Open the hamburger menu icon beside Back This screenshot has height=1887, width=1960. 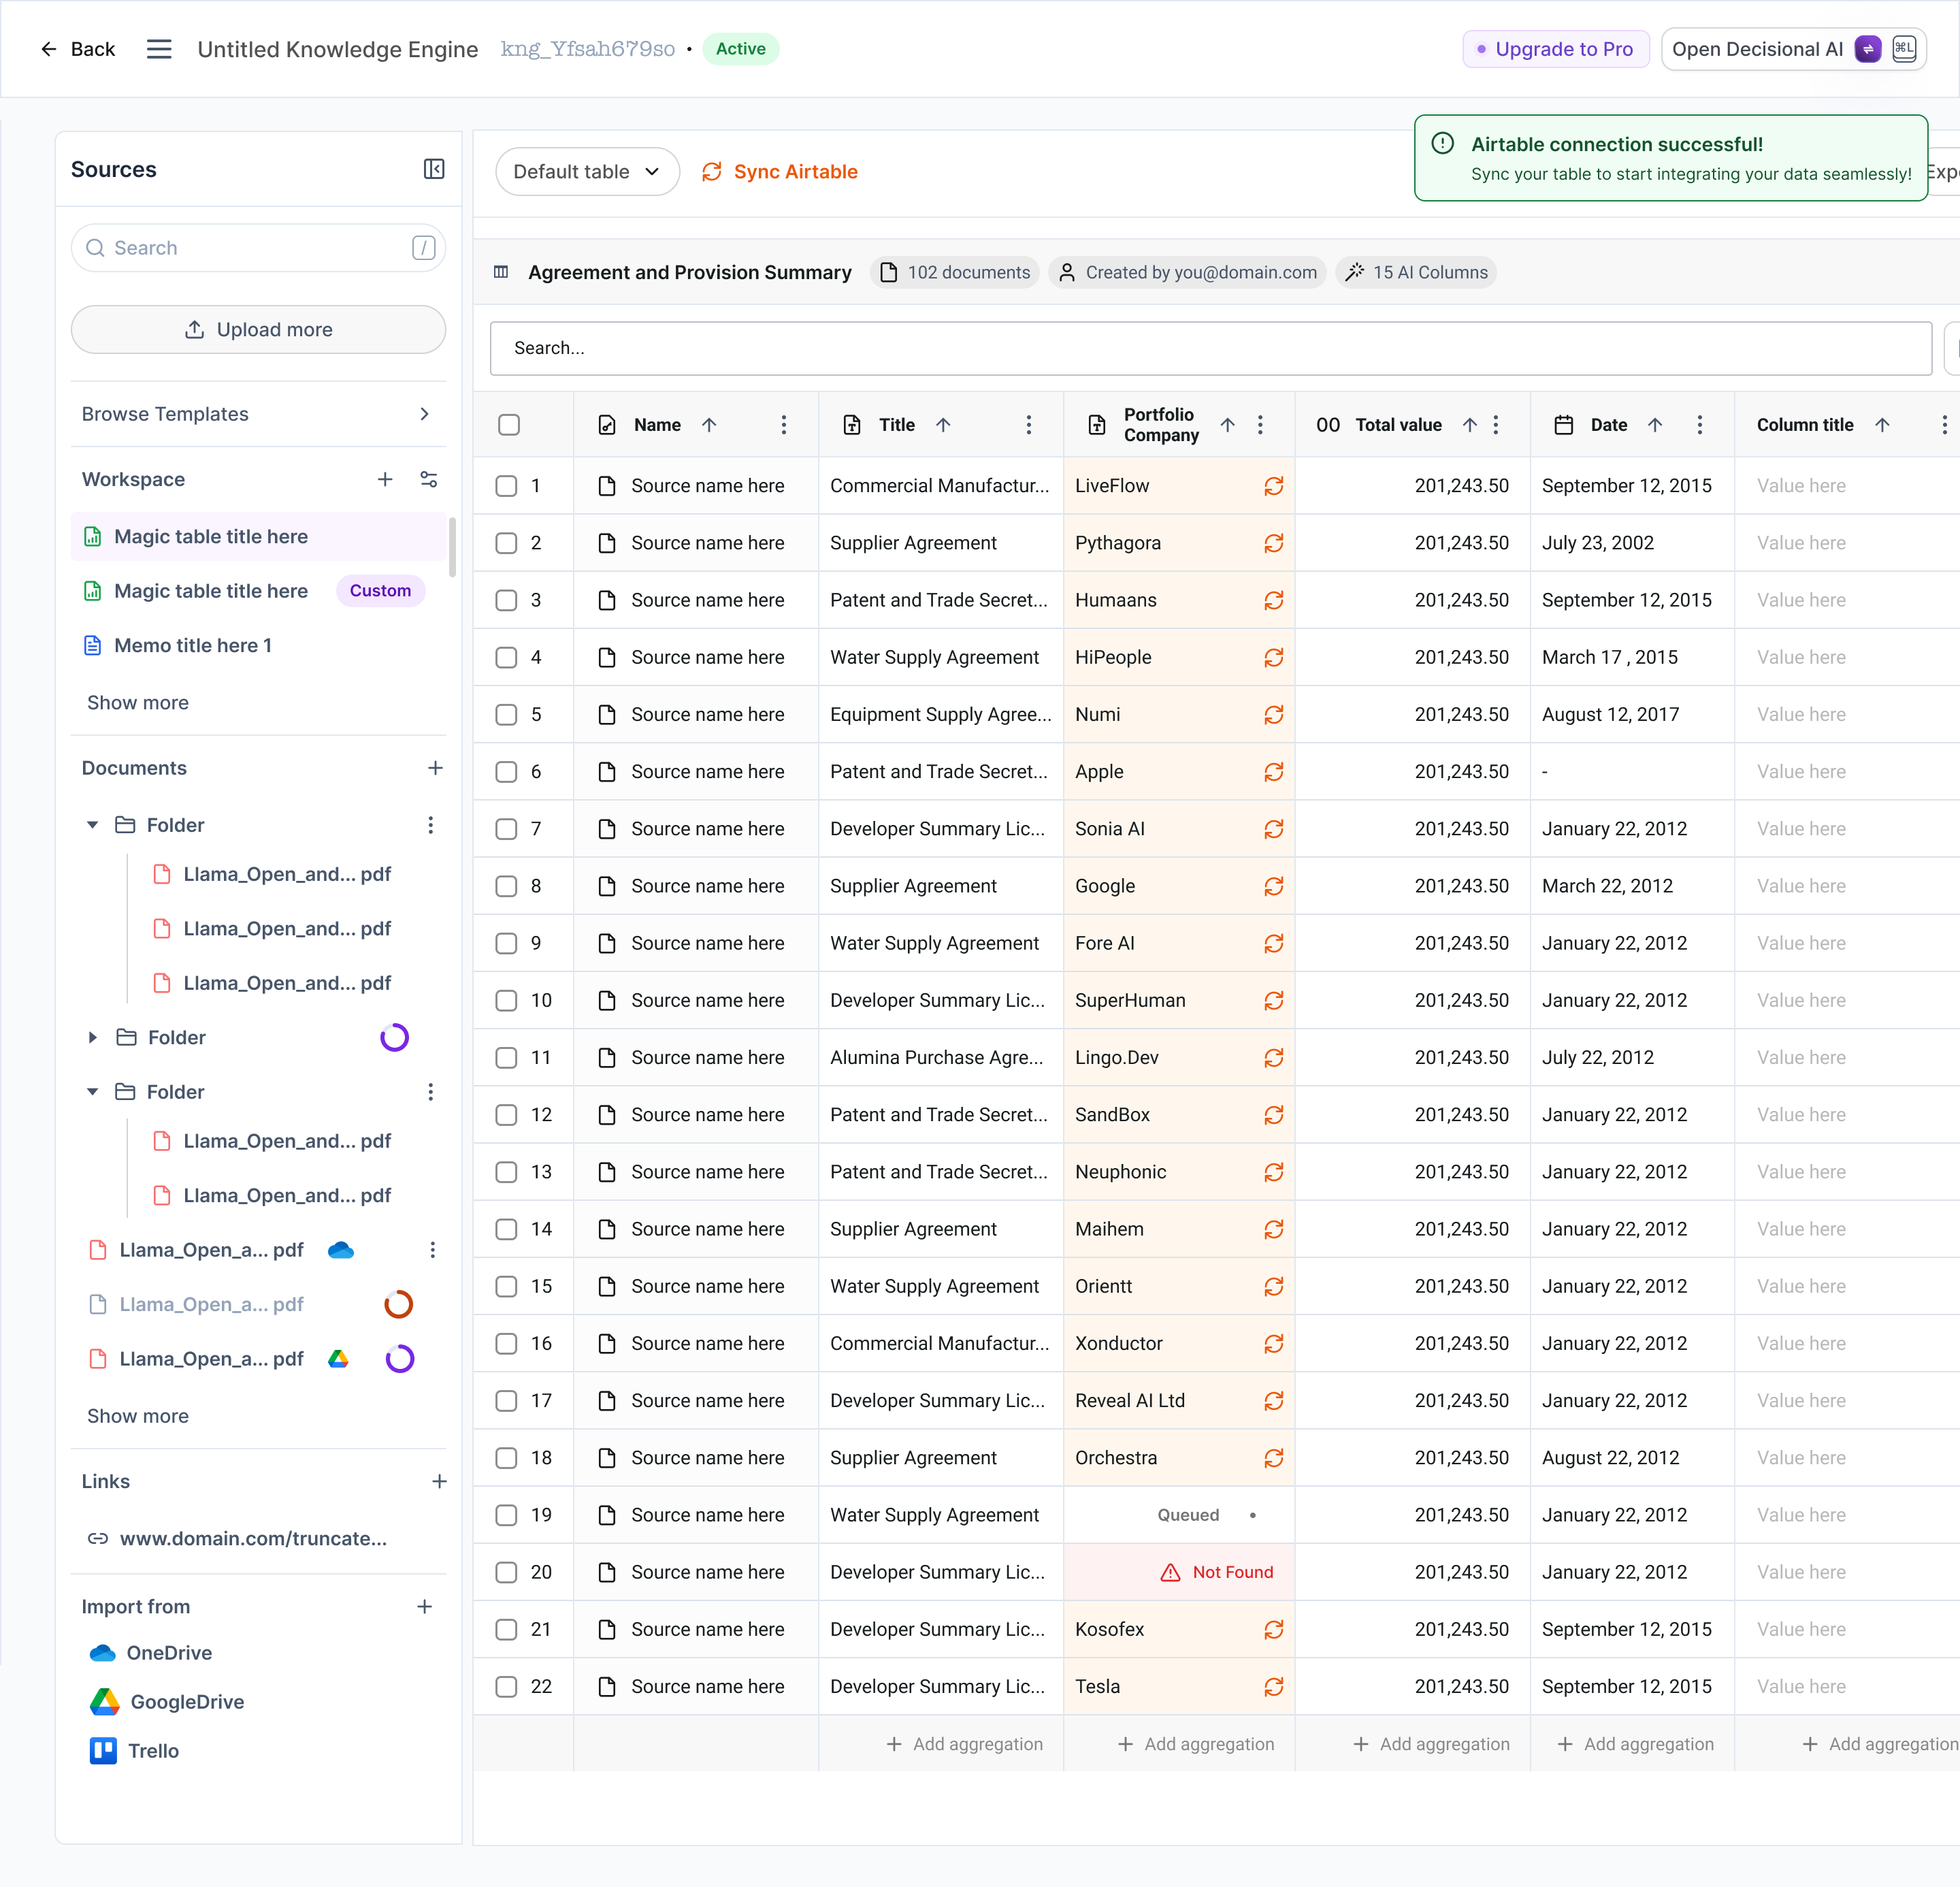click(x=159, y=49)
